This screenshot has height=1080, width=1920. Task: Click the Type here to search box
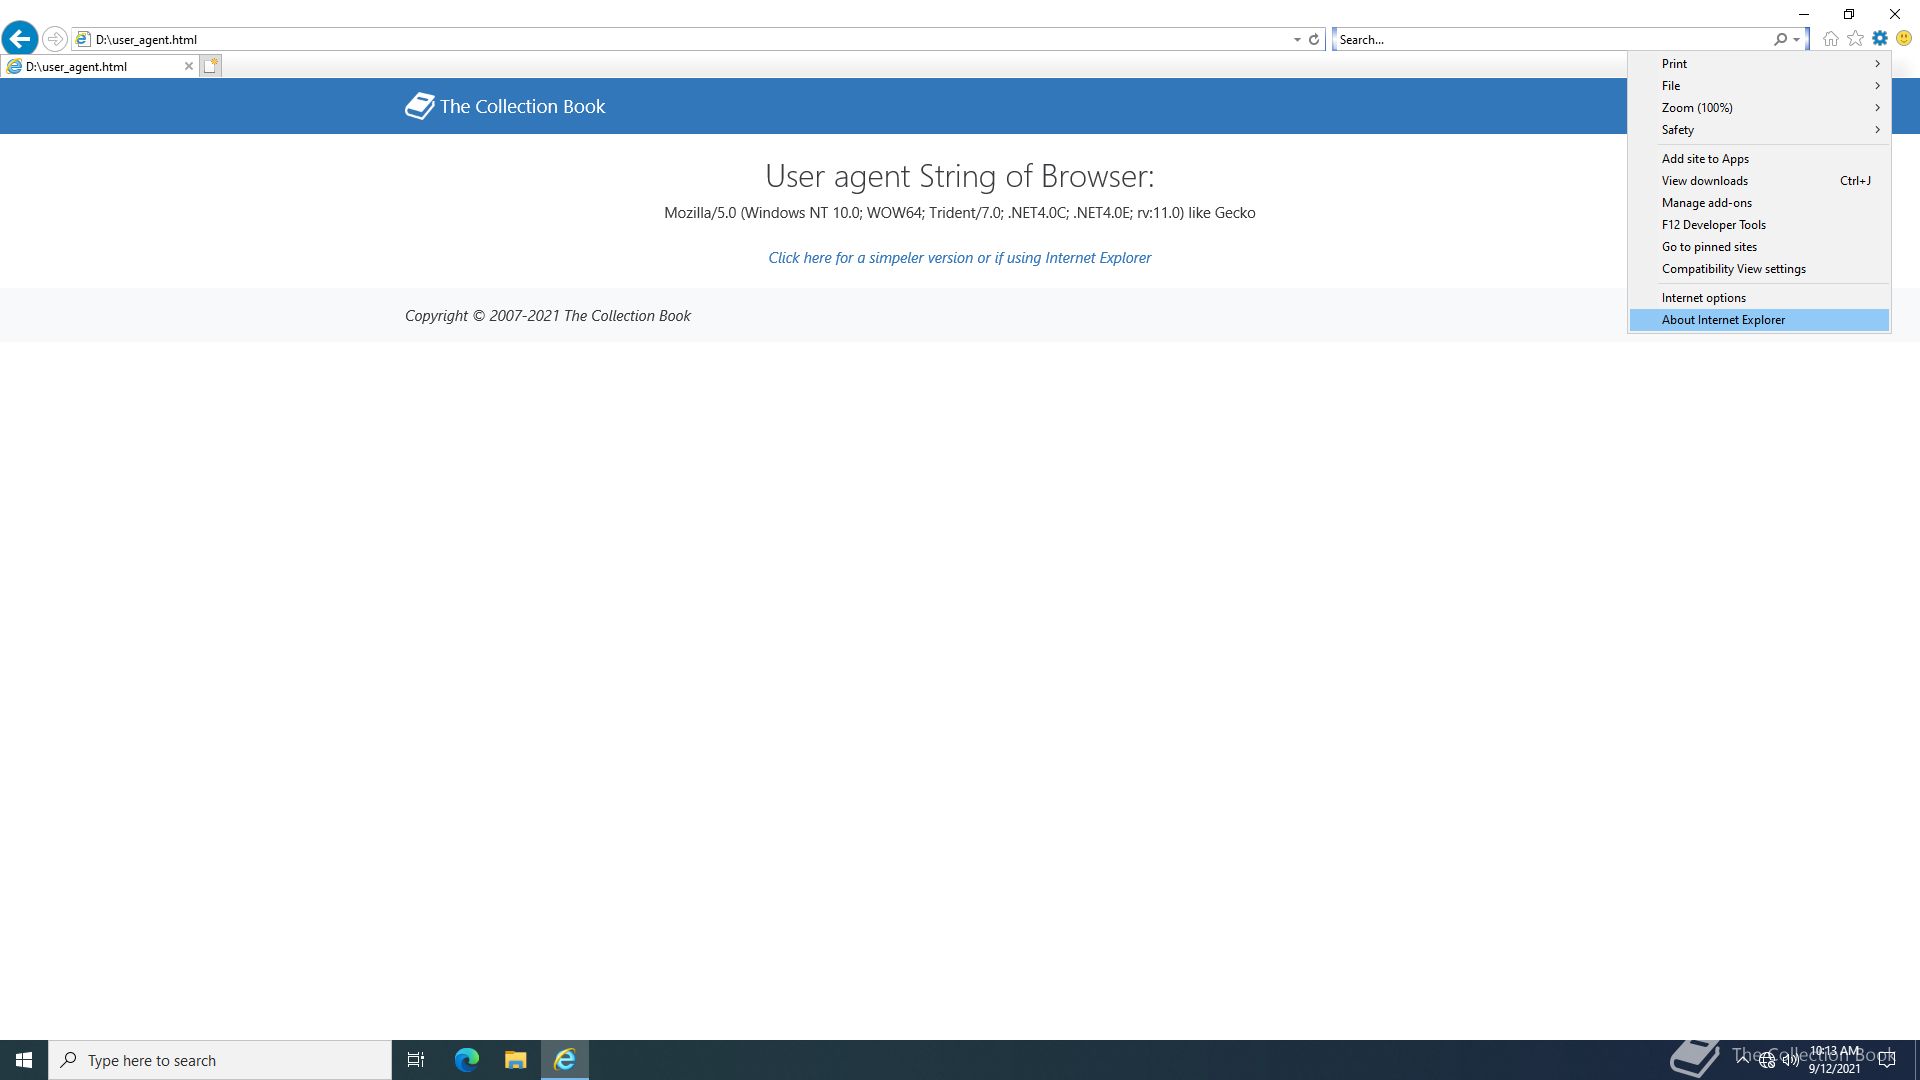tap(220, 1060)
